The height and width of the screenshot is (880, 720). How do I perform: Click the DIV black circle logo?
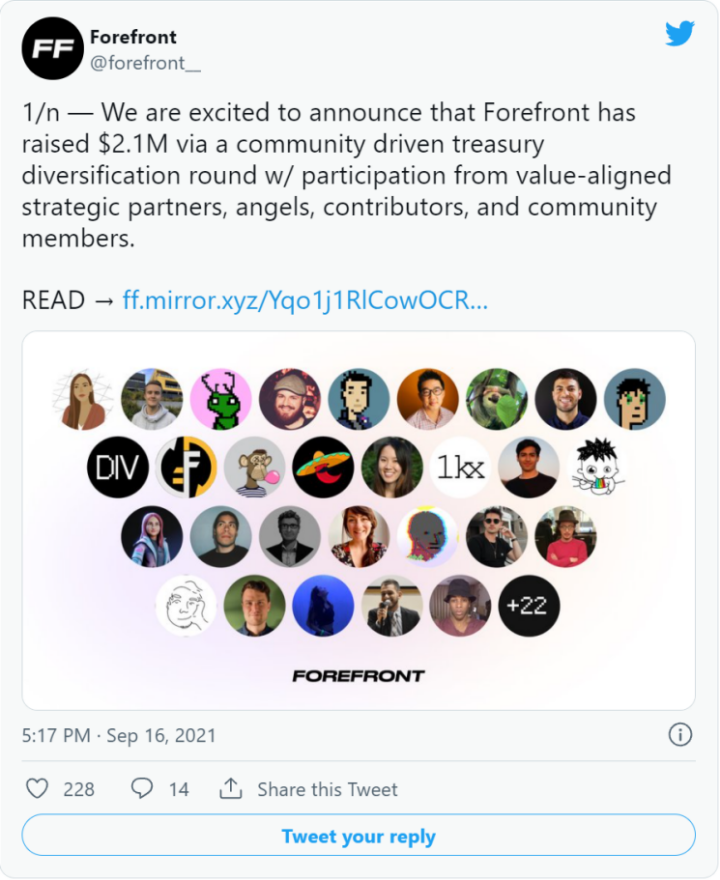pyautogui.click(x=118, y=468)
